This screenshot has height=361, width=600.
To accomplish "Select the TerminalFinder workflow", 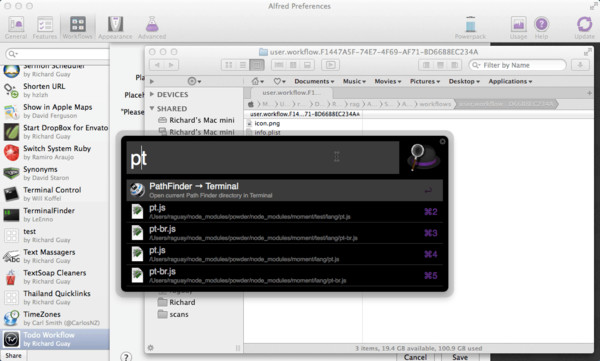I will 55,214.
